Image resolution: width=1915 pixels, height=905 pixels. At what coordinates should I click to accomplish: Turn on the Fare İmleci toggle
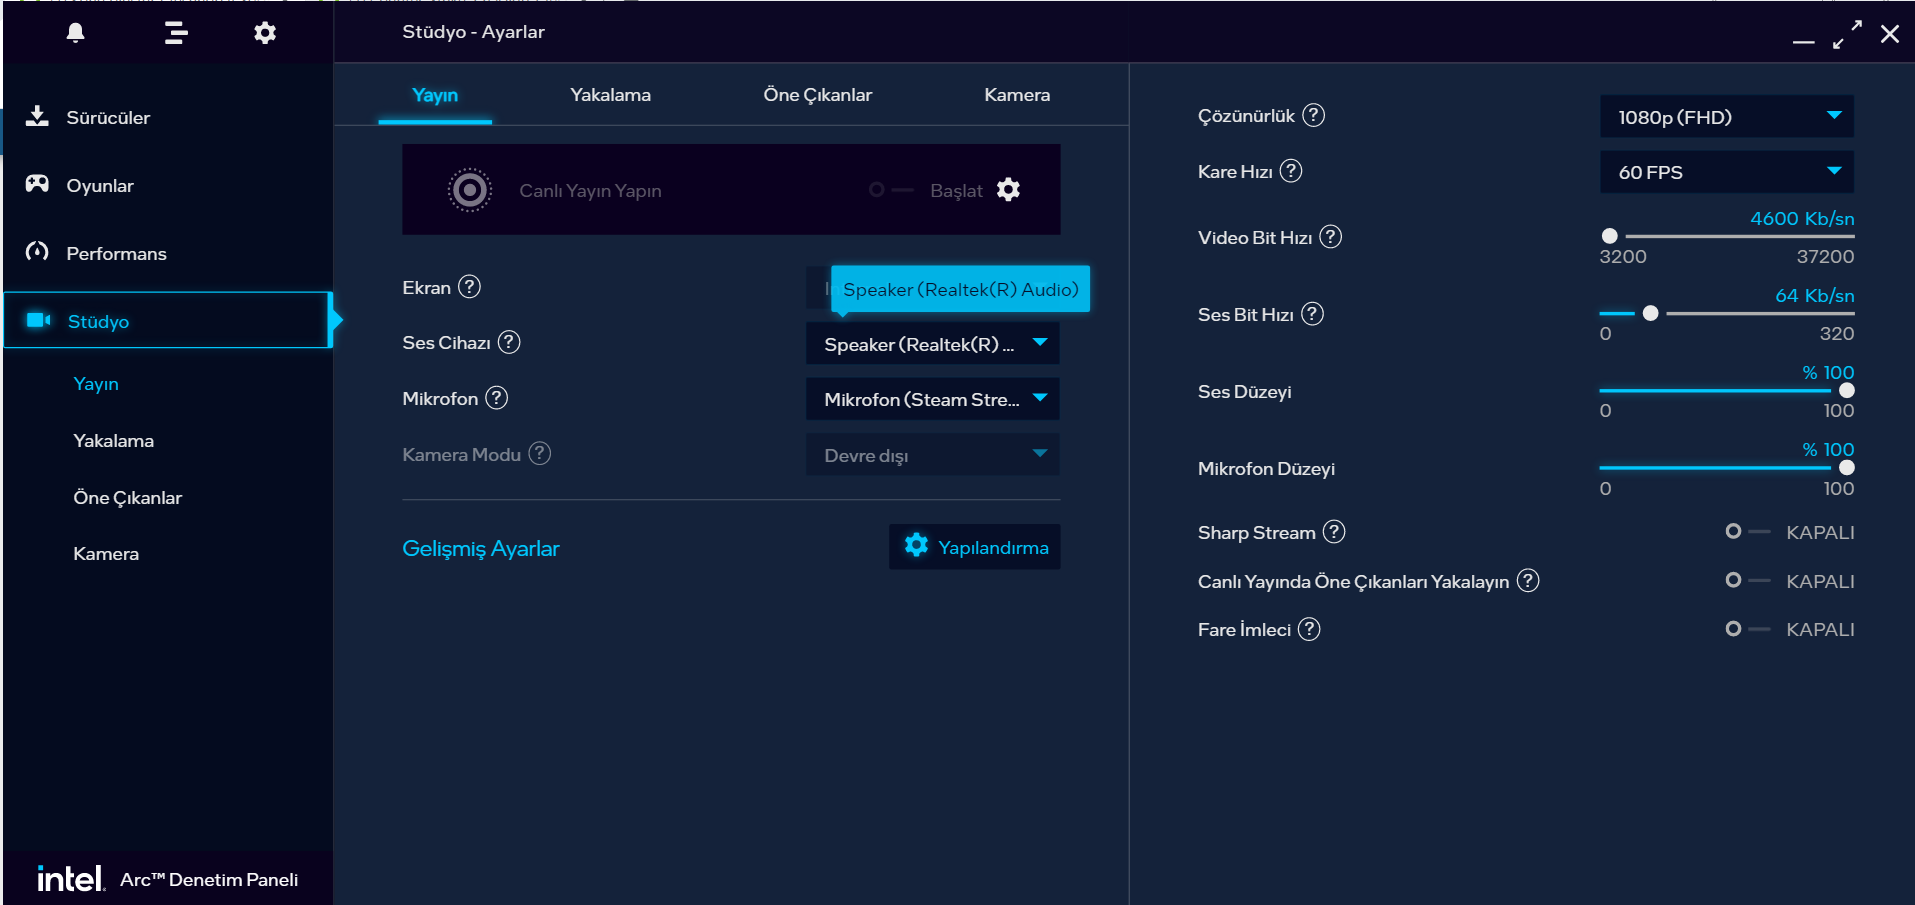click(x=1746, y=629)
